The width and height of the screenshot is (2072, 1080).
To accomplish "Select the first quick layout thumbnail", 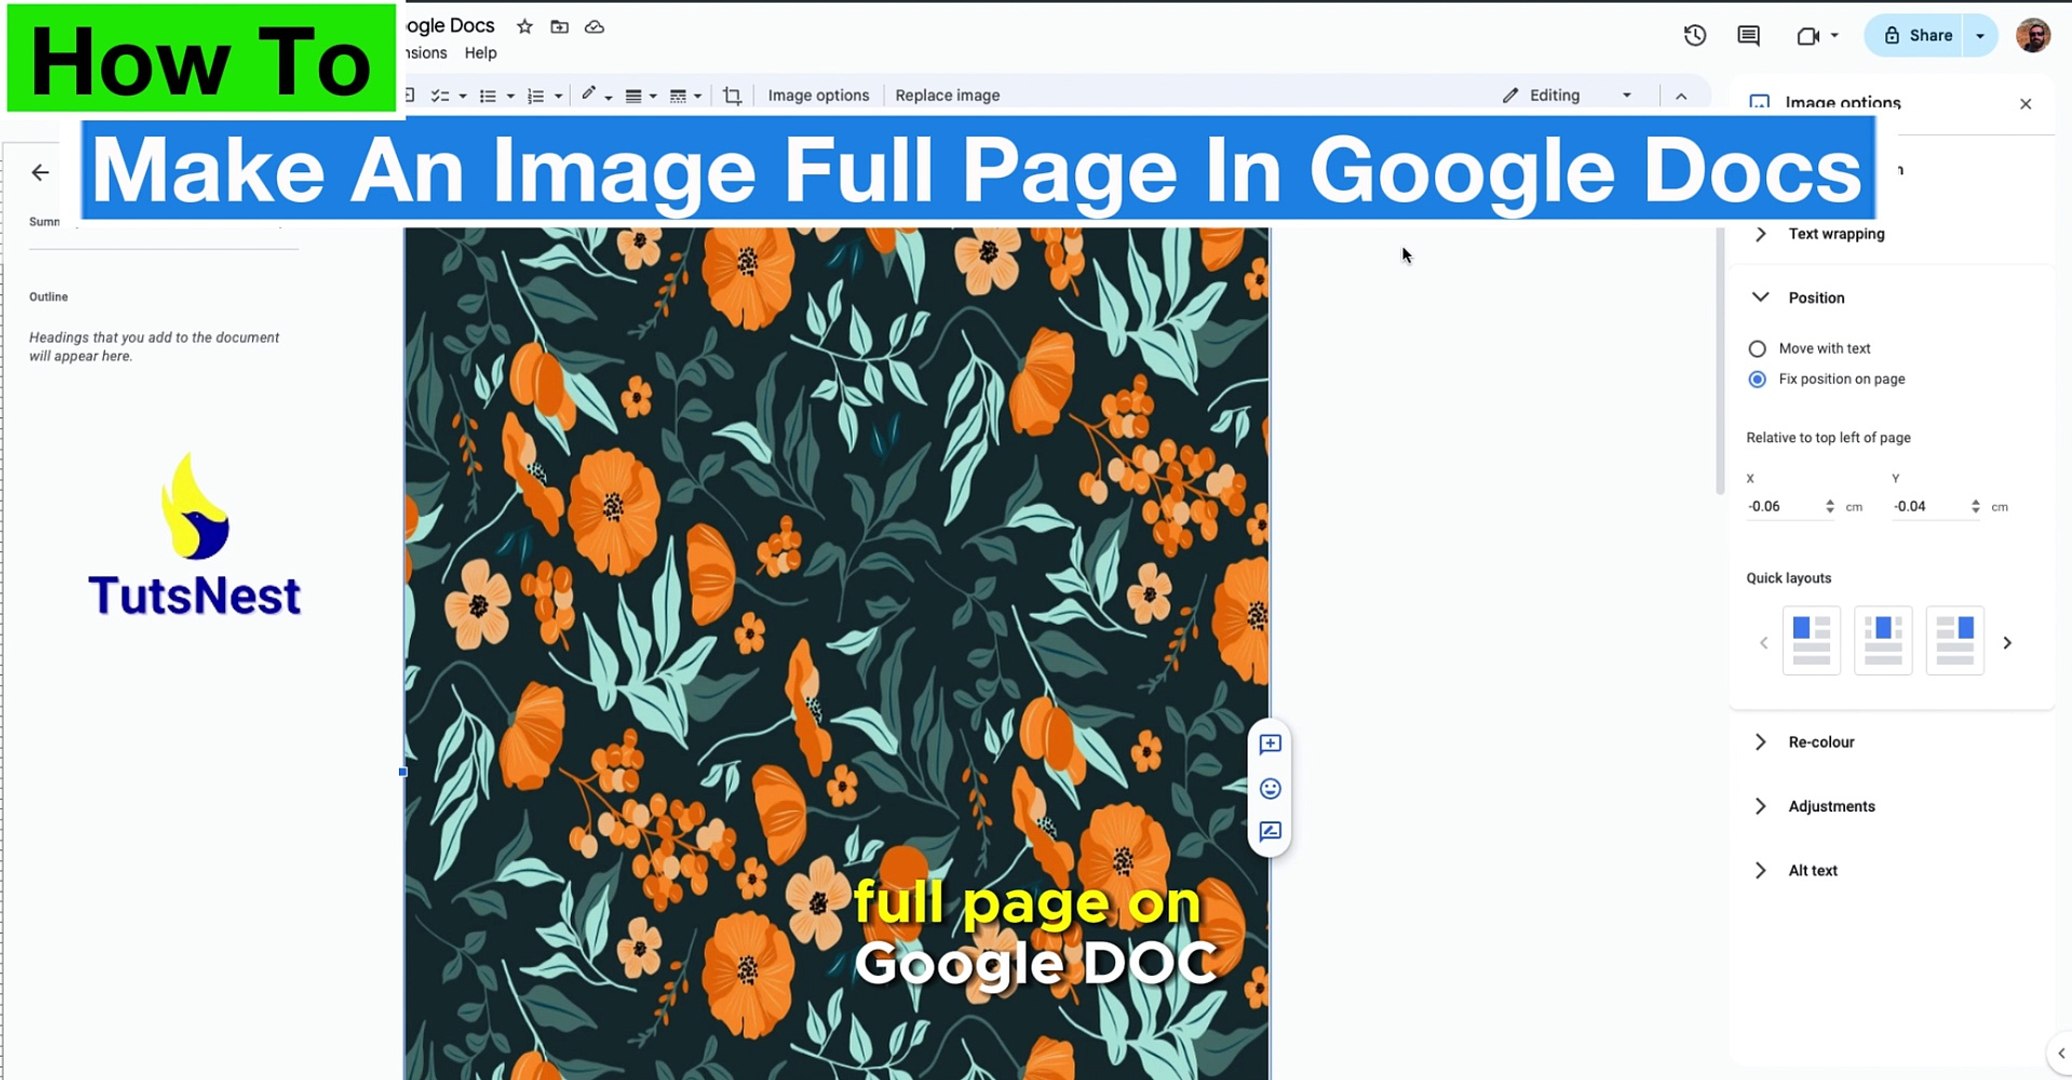I will (x=1811, y=640).
